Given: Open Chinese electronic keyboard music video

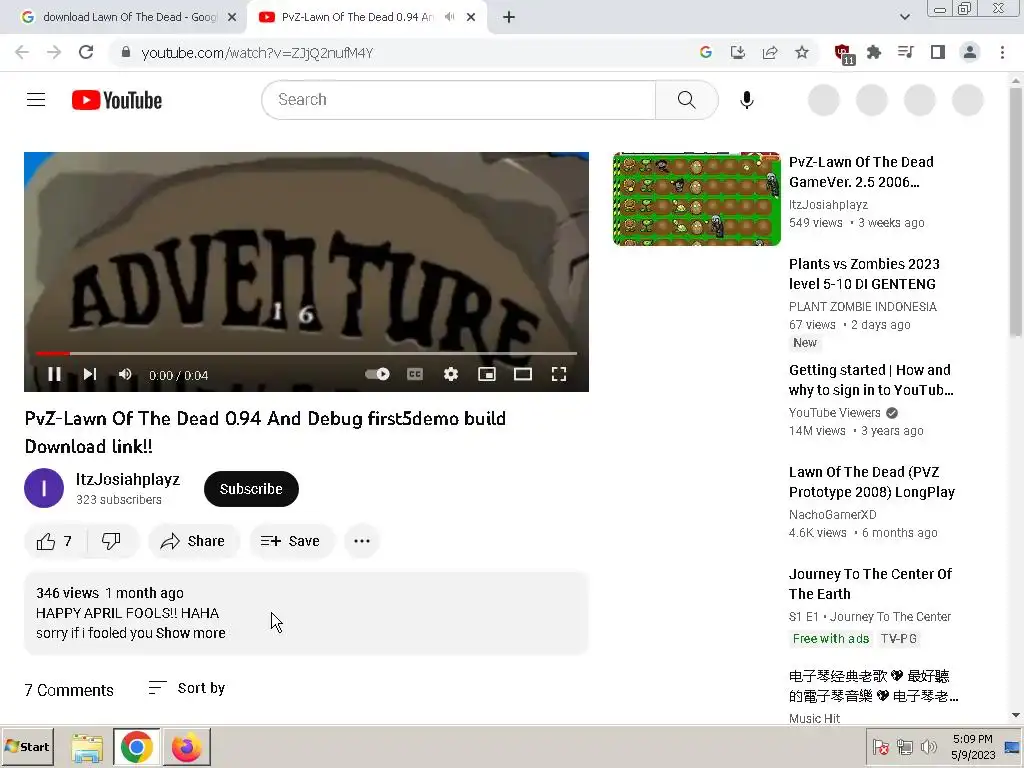Looking at the screenshot, I should pos(873,686).
